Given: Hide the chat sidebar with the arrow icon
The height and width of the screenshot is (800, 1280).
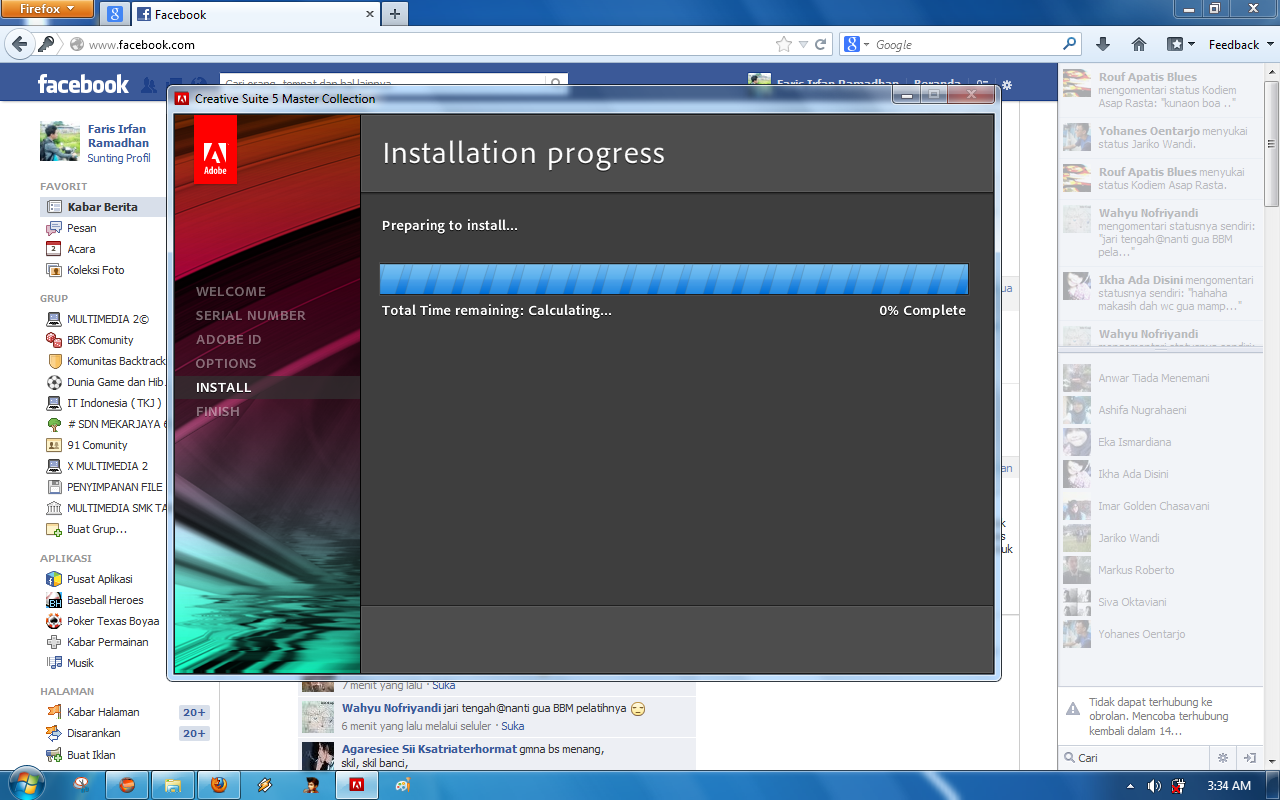Looking at the screenshot, I should (x=1249, y=758).
